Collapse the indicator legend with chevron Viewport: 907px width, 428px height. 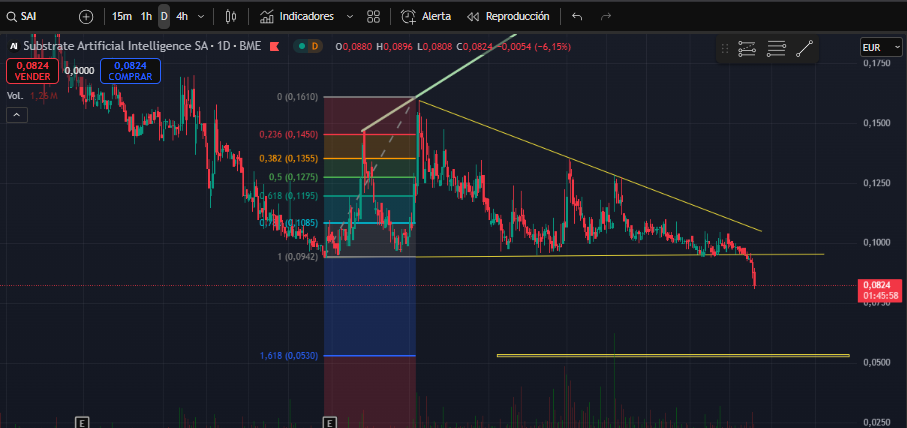[x=17, y=115]
